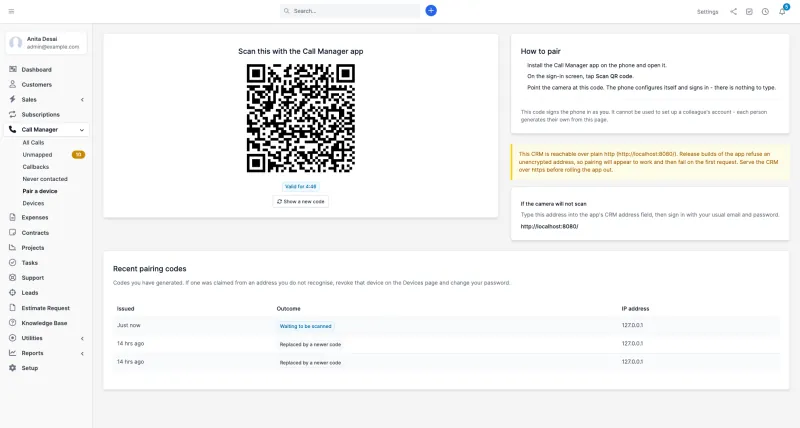Image resolution: width=800 pixels, height=428 pixels.
Task: Select Pair a device submenu item
Action: point(40,191)
